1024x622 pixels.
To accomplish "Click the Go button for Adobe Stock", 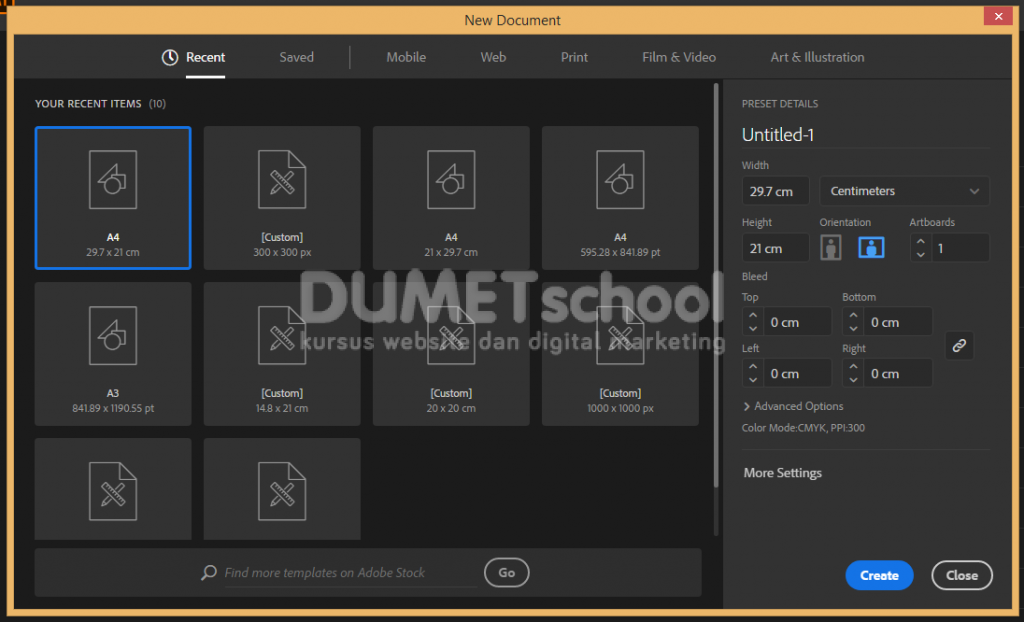I will coord(507,573).
